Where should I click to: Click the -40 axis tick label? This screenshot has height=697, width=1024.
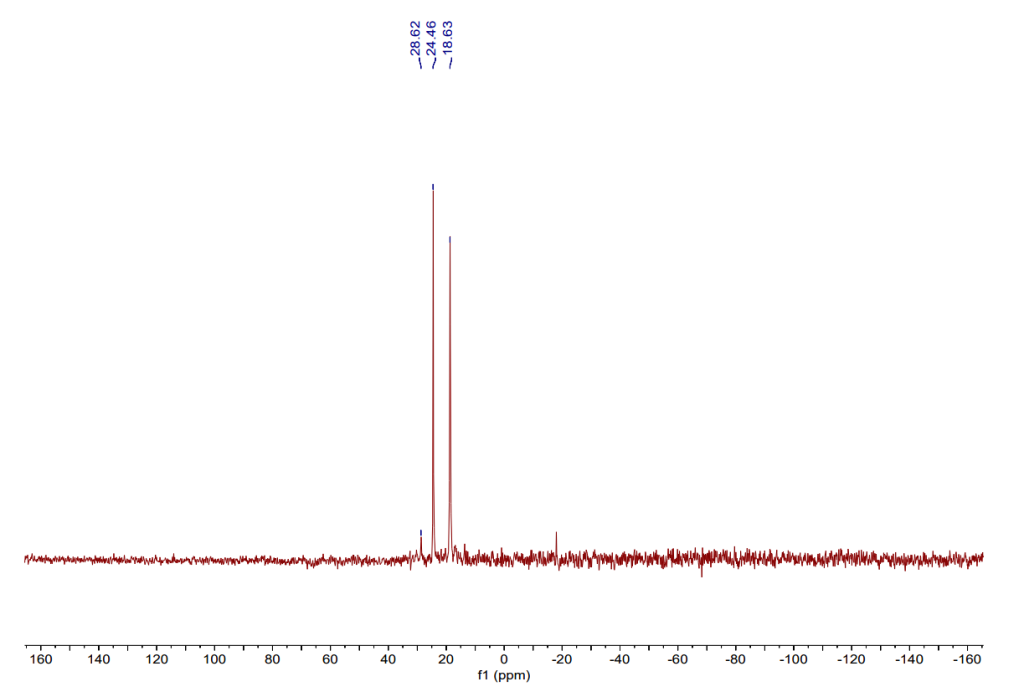pos(619,660)
